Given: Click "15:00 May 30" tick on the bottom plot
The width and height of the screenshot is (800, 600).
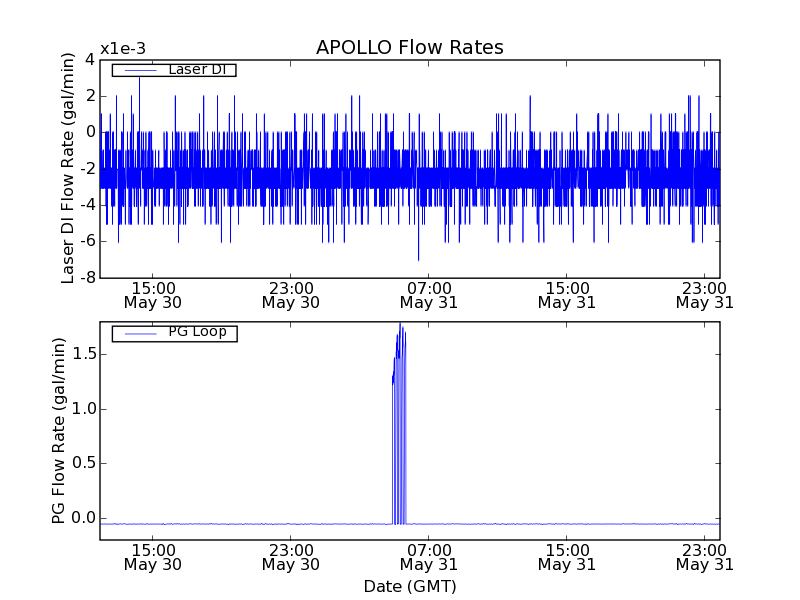Looking at the screenshot, I should click(152, 557).
